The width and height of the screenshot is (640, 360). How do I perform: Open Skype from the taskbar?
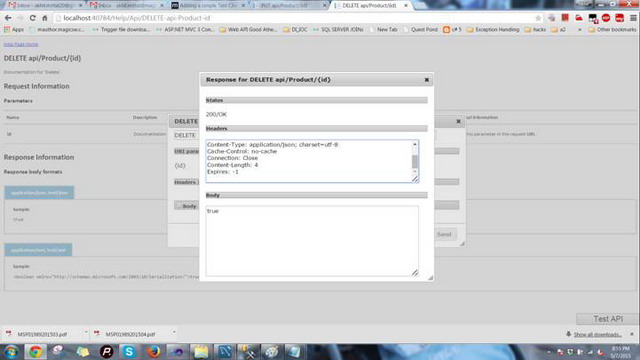[x=129, y=351]
